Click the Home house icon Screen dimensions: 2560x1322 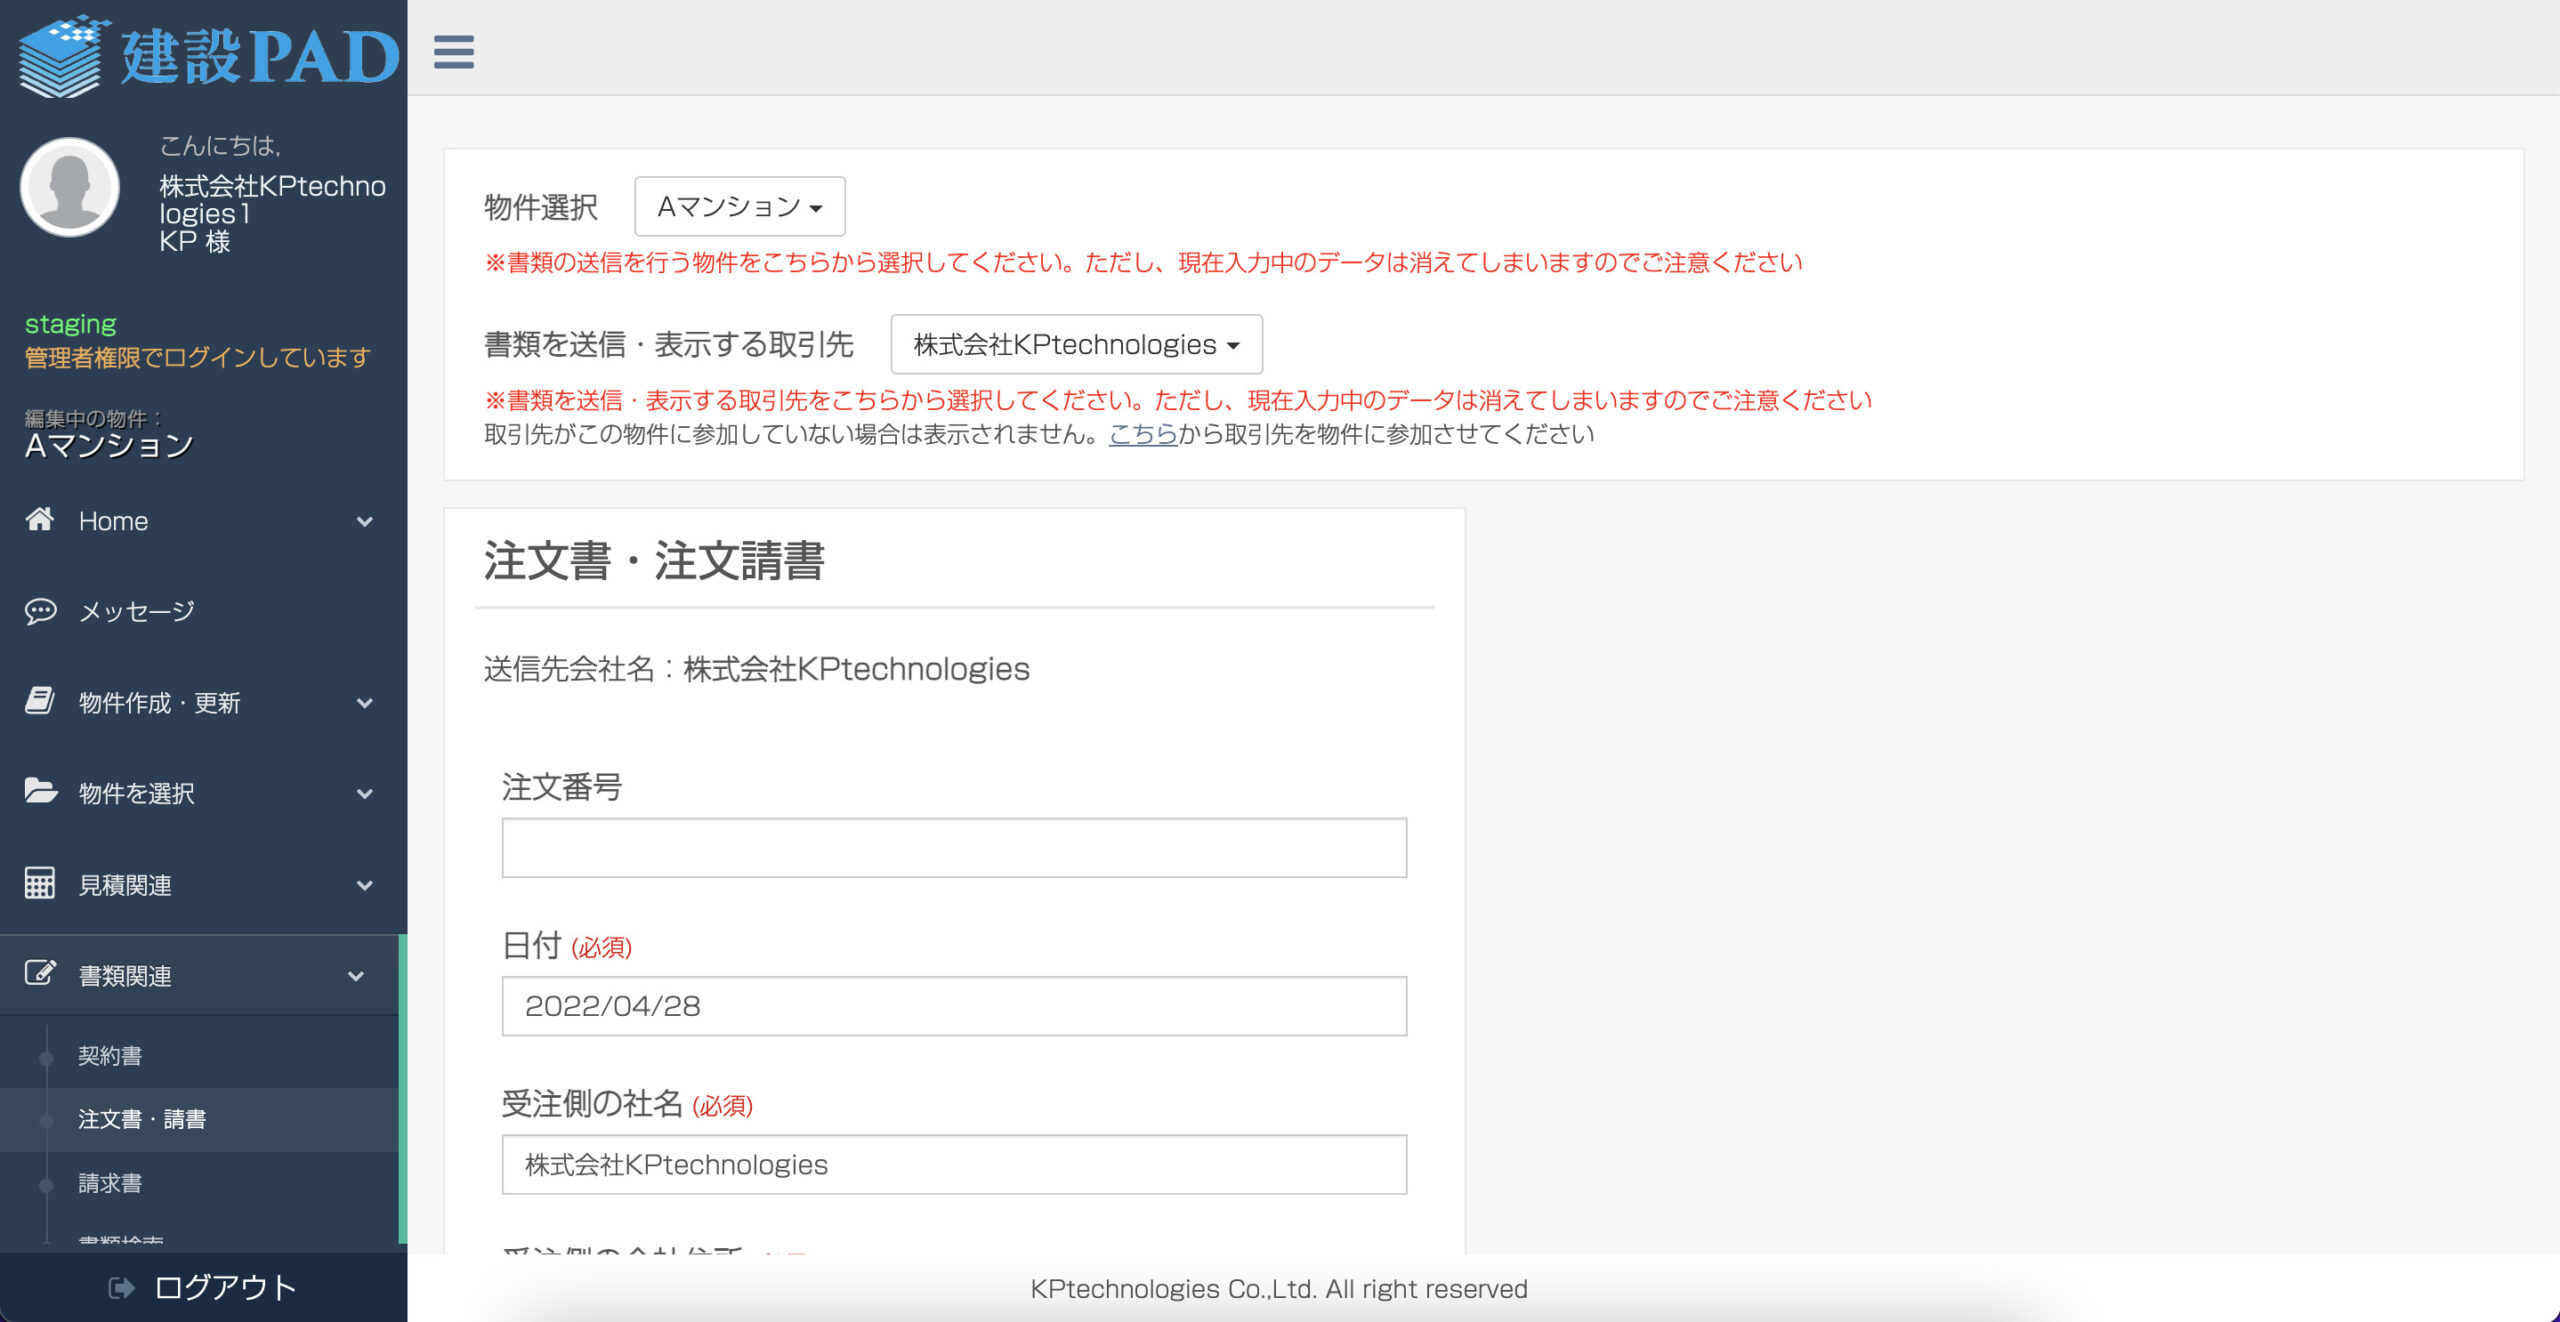point(40,520)
